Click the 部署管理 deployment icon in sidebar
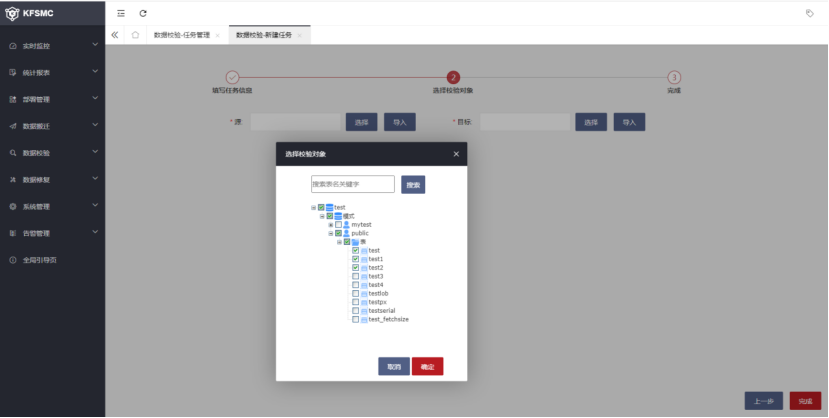Image resolution: width=829 pixels, height=418 pixels. (x=13, y=99)
